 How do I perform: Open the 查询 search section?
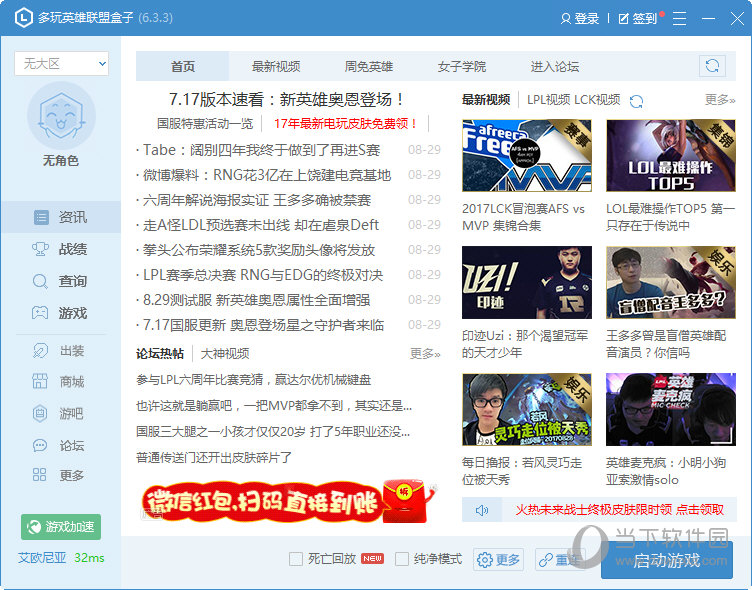click(60, 281)
